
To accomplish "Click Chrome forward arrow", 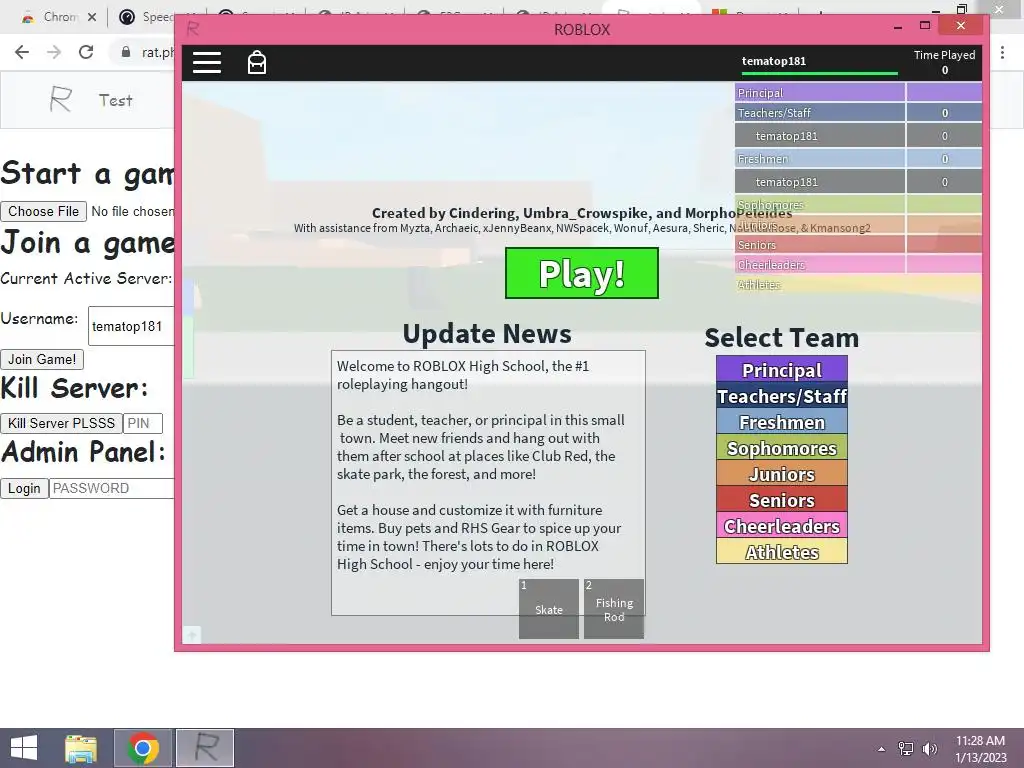I will pyautogui.click(x=54, y=52).
